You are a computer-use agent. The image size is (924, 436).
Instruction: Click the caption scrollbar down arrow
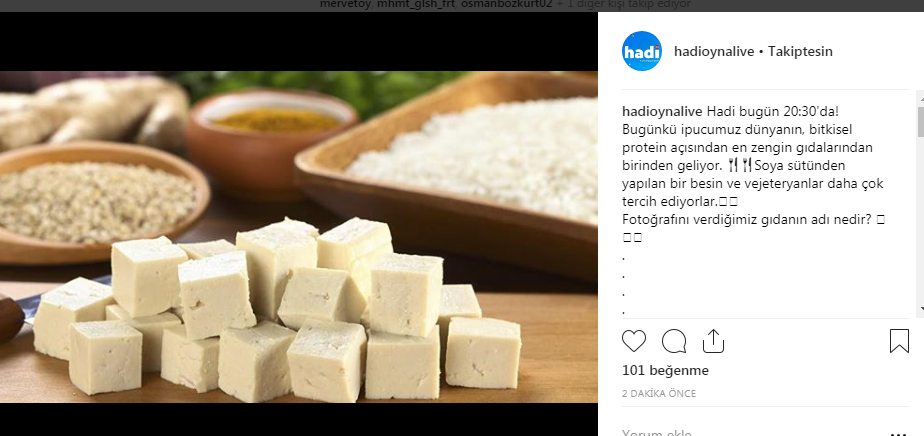pos(919,309)
